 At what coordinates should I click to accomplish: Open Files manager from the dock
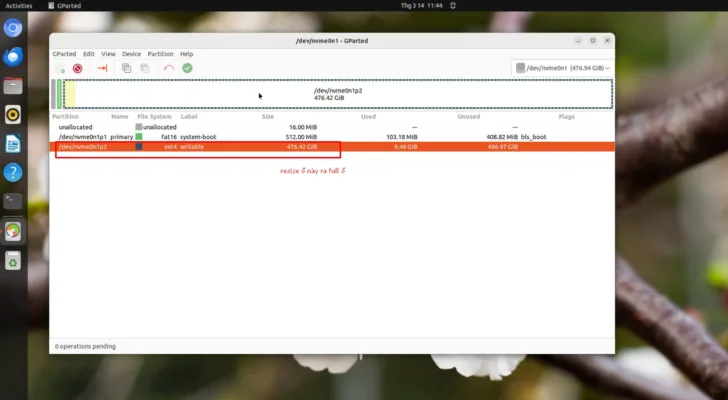tap(13, 86)
